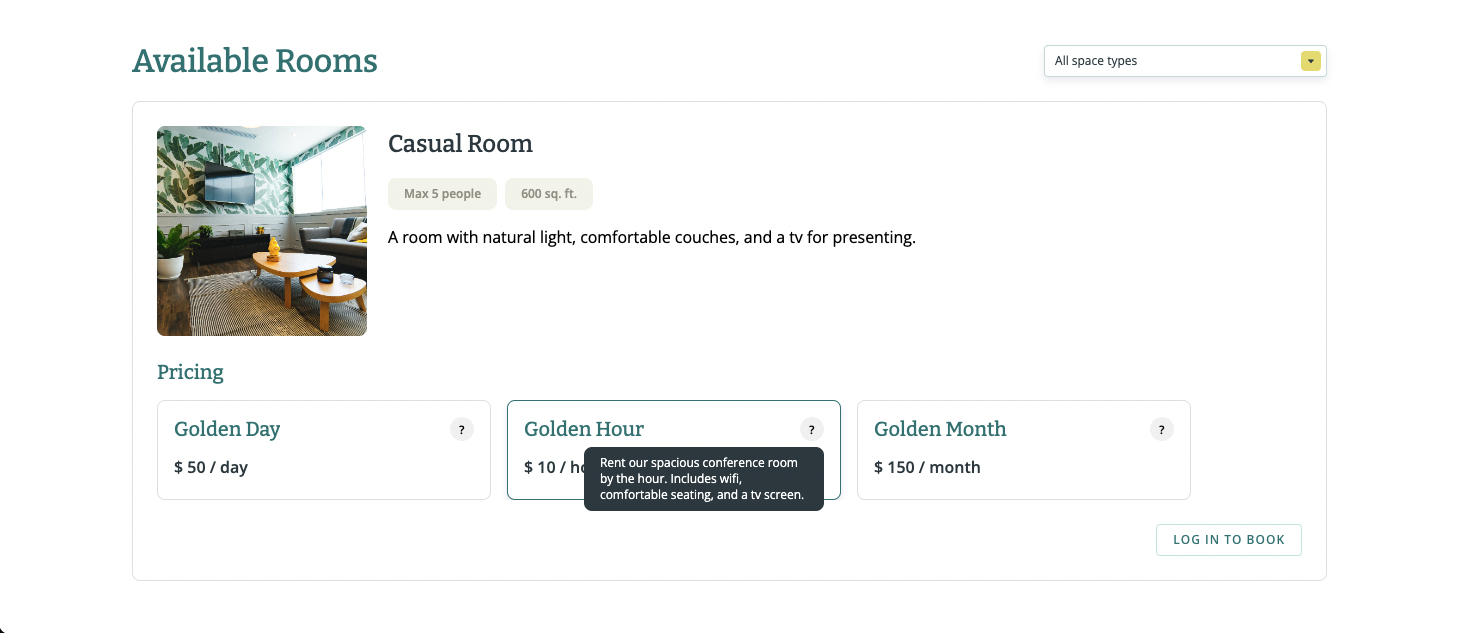Open the Casual Room photo thumbnail
1459x633 pixels.
coord(262,231)
